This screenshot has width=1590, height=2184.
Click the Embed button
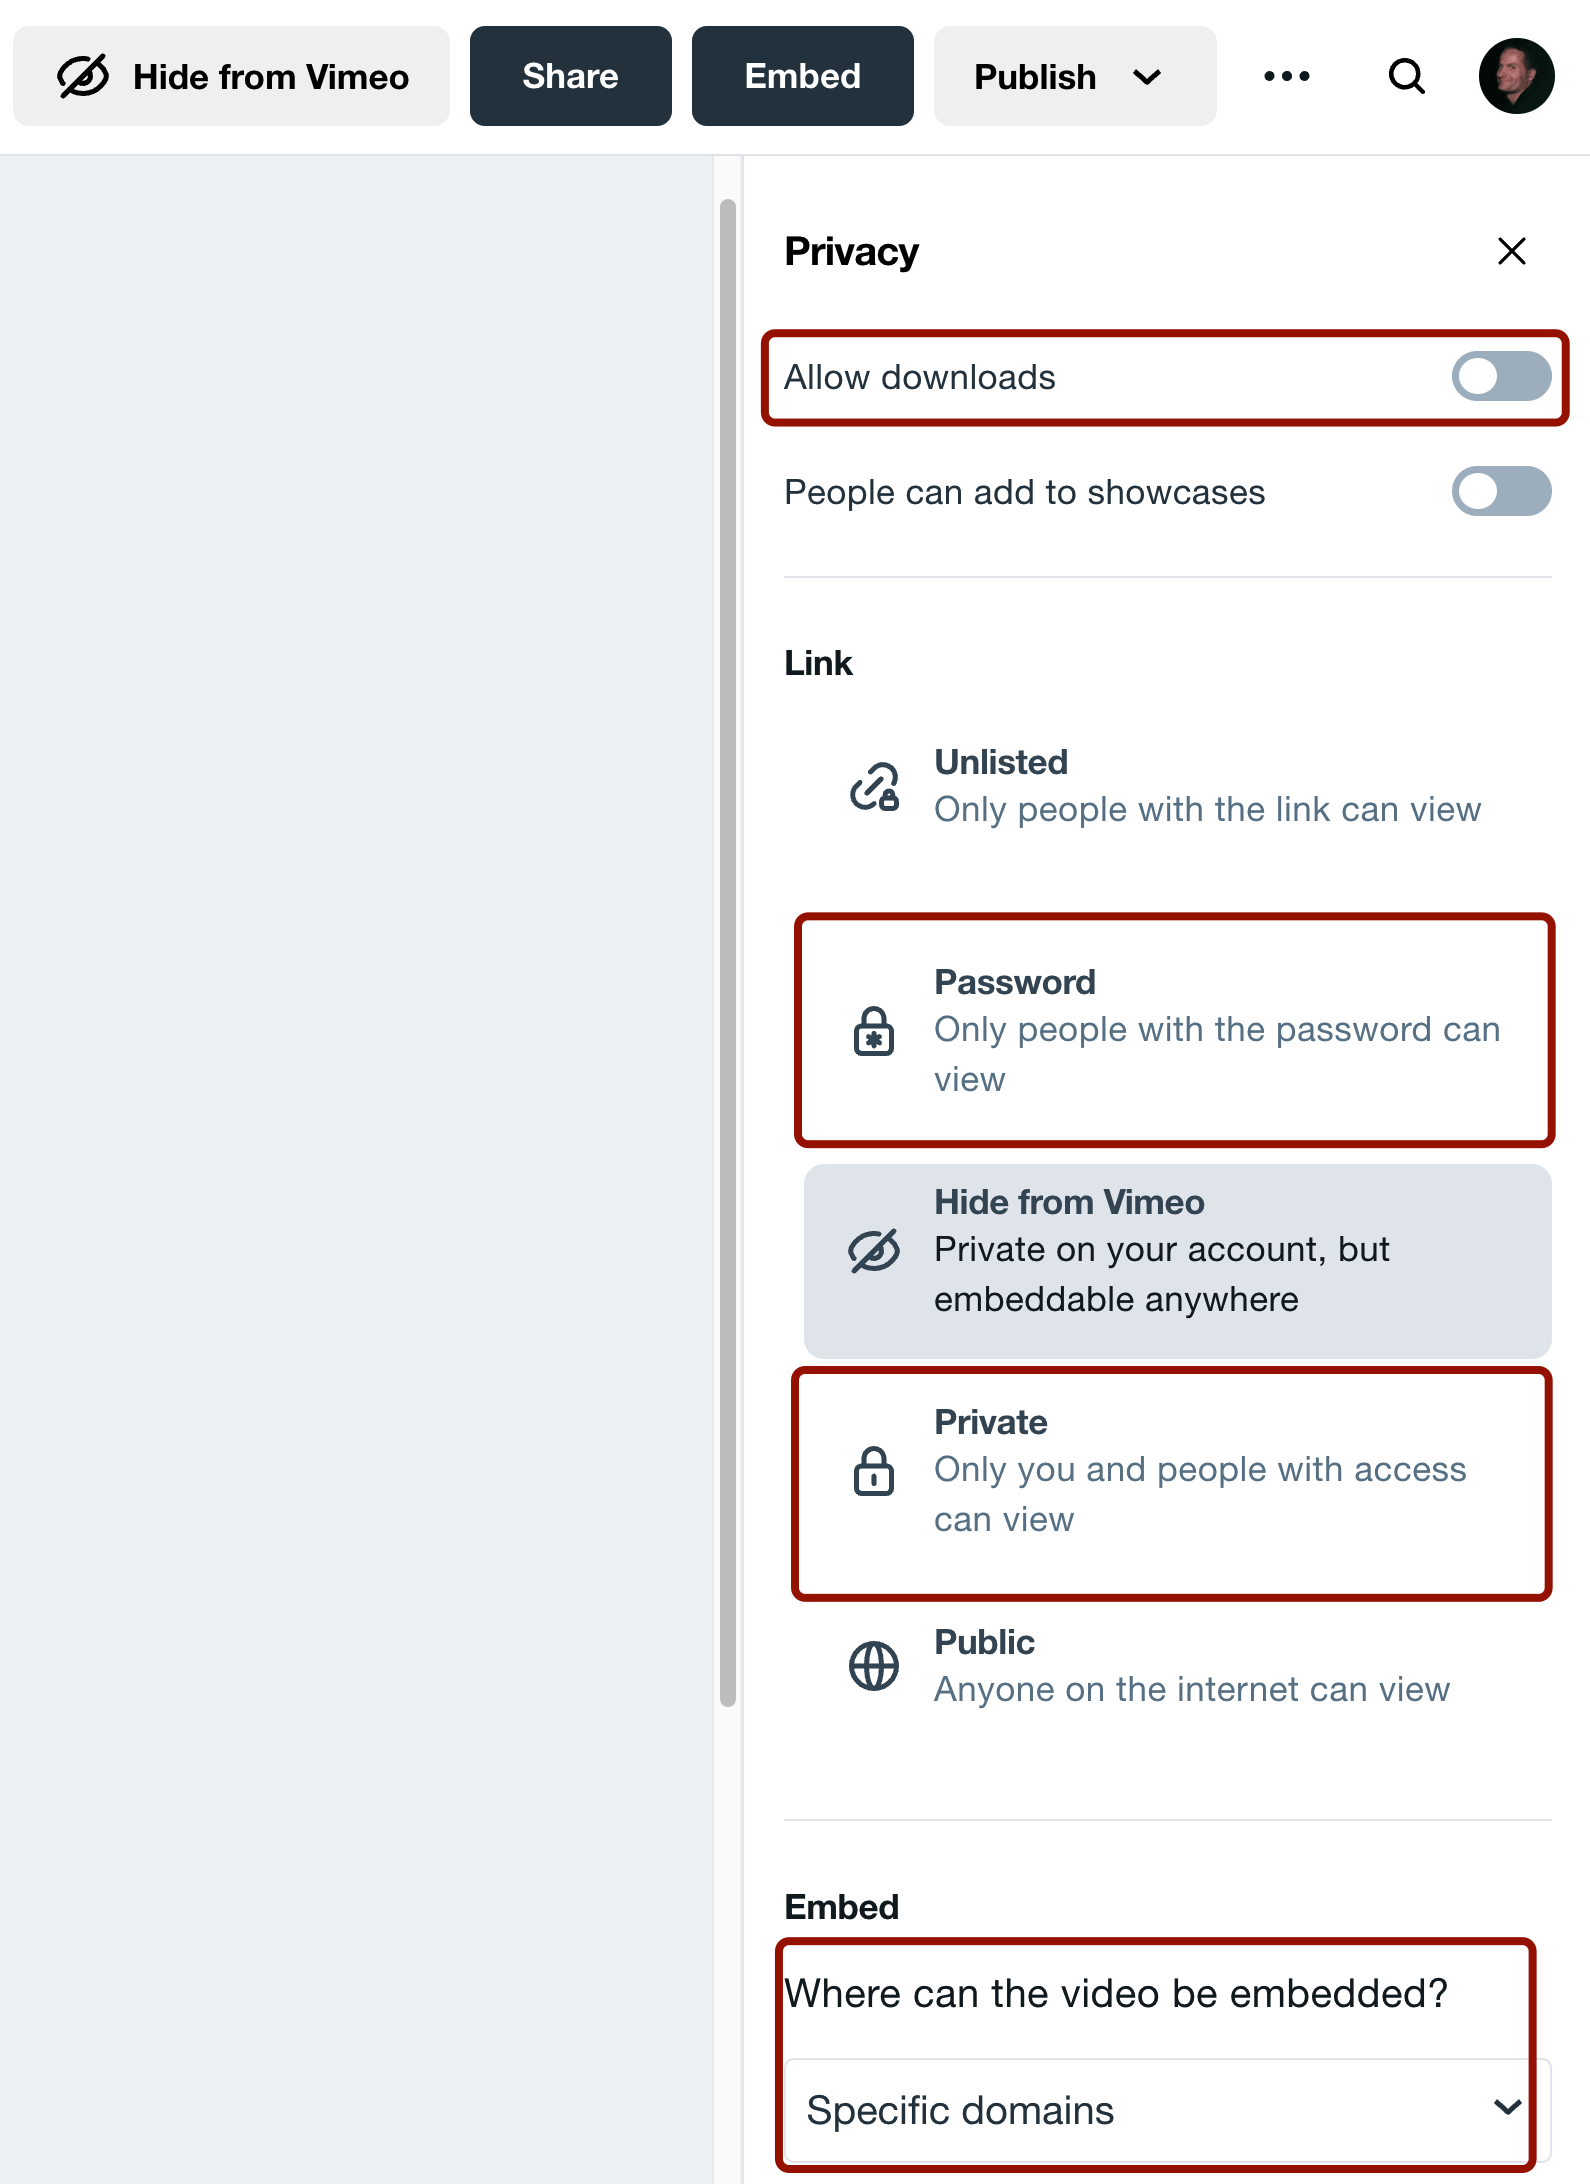[x=803, y=76]
